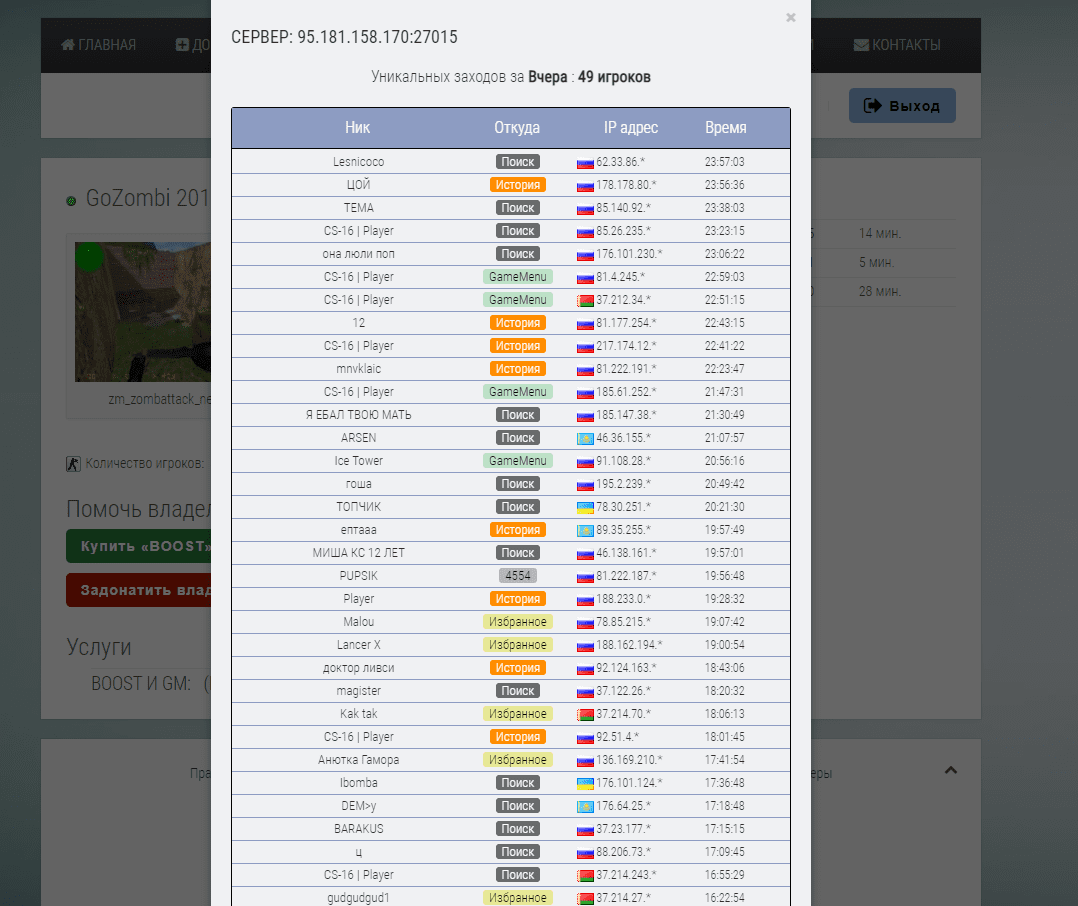Viewport: 1078px width, 906px height.
Task: Click the envelope icon beside КОНТАКТЫ
Action: 861,45
